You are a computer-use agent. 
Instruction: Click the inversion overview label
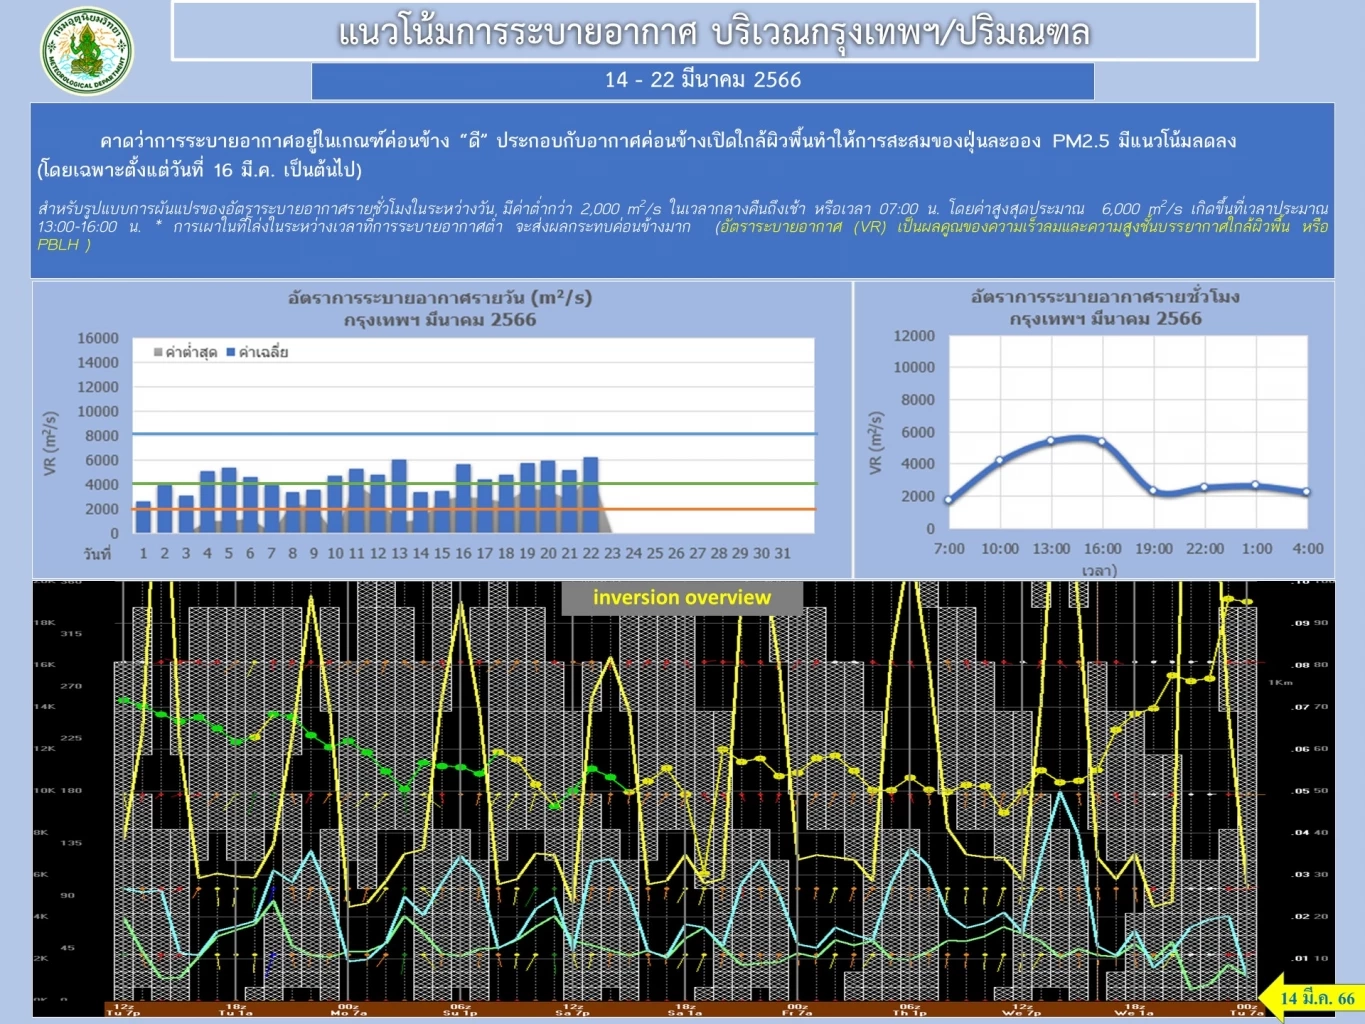point(681,597)
